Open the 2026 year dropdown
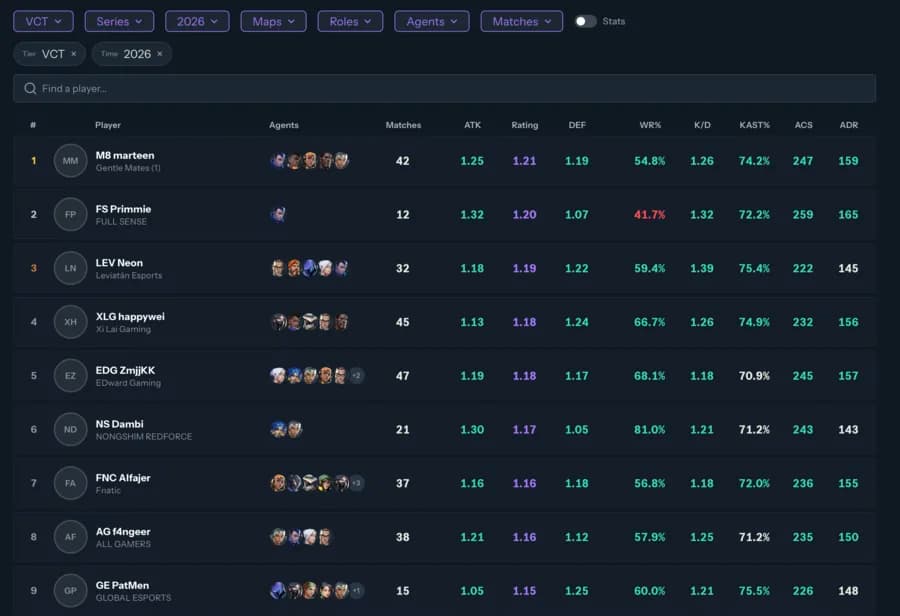The height and width of the screenshot is (616, 900). pos(197,21)
